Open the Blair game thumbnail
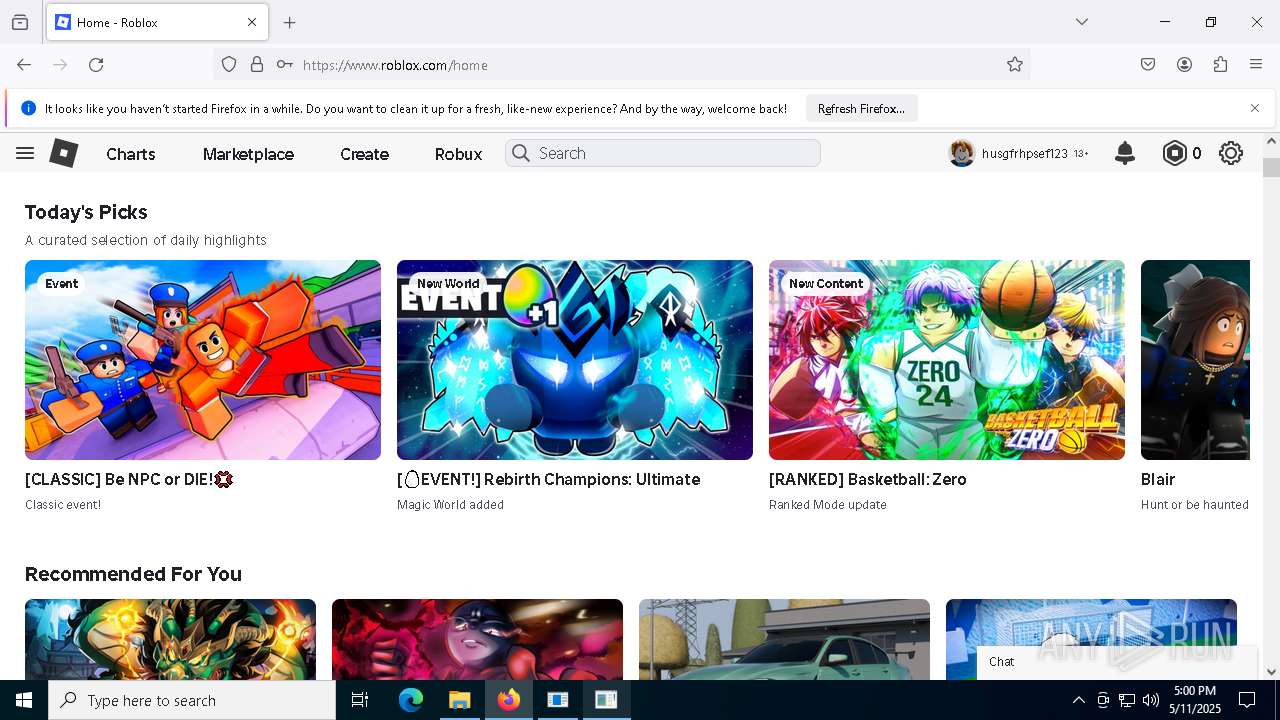Viewport: 1280px width, 720px height. tap(1195, 360)
